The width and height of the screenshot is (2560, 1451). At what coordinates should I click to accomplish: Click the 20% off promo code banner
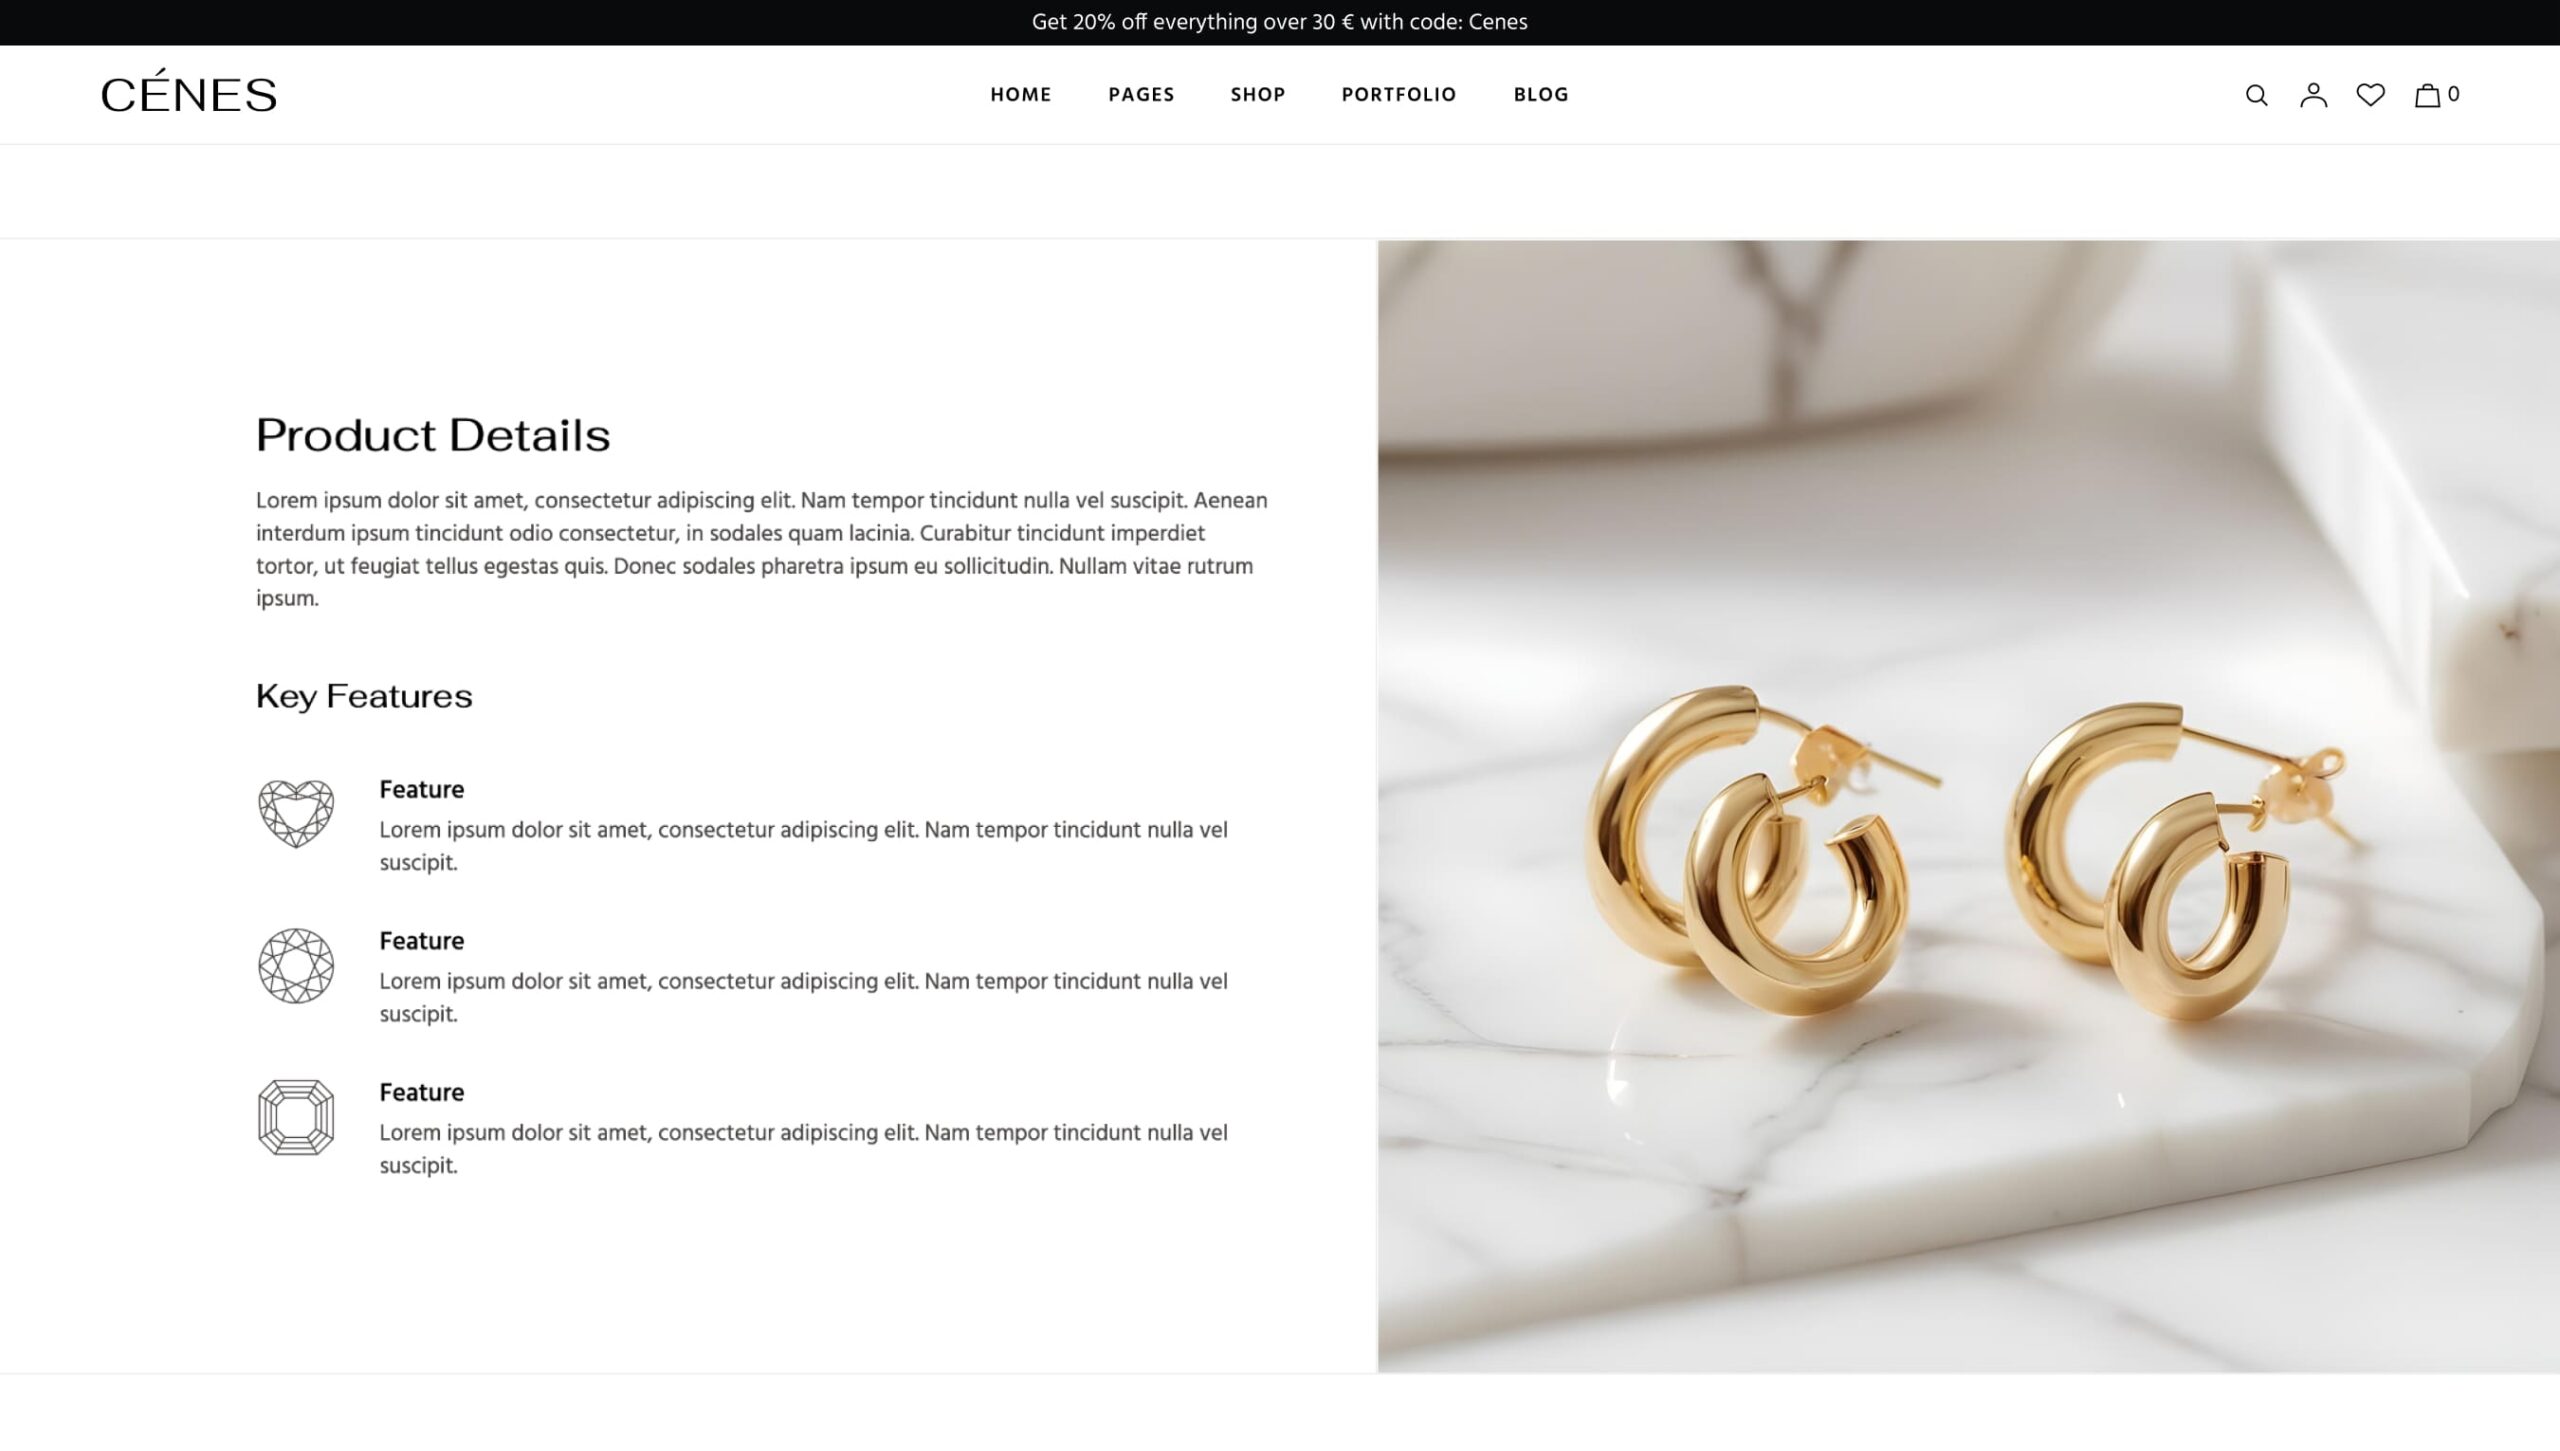[x=1280, y=22]
